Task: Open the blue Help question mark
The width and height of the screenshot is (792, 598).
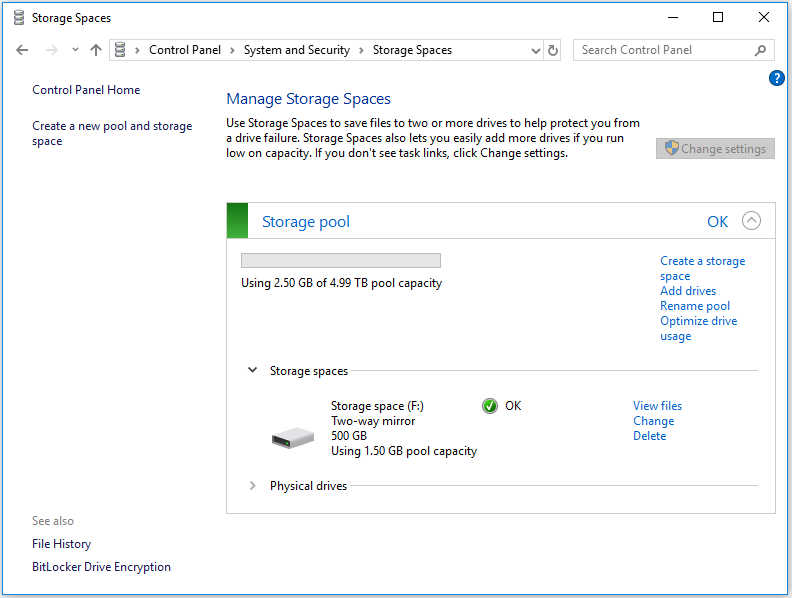Action: click(776, 78)
